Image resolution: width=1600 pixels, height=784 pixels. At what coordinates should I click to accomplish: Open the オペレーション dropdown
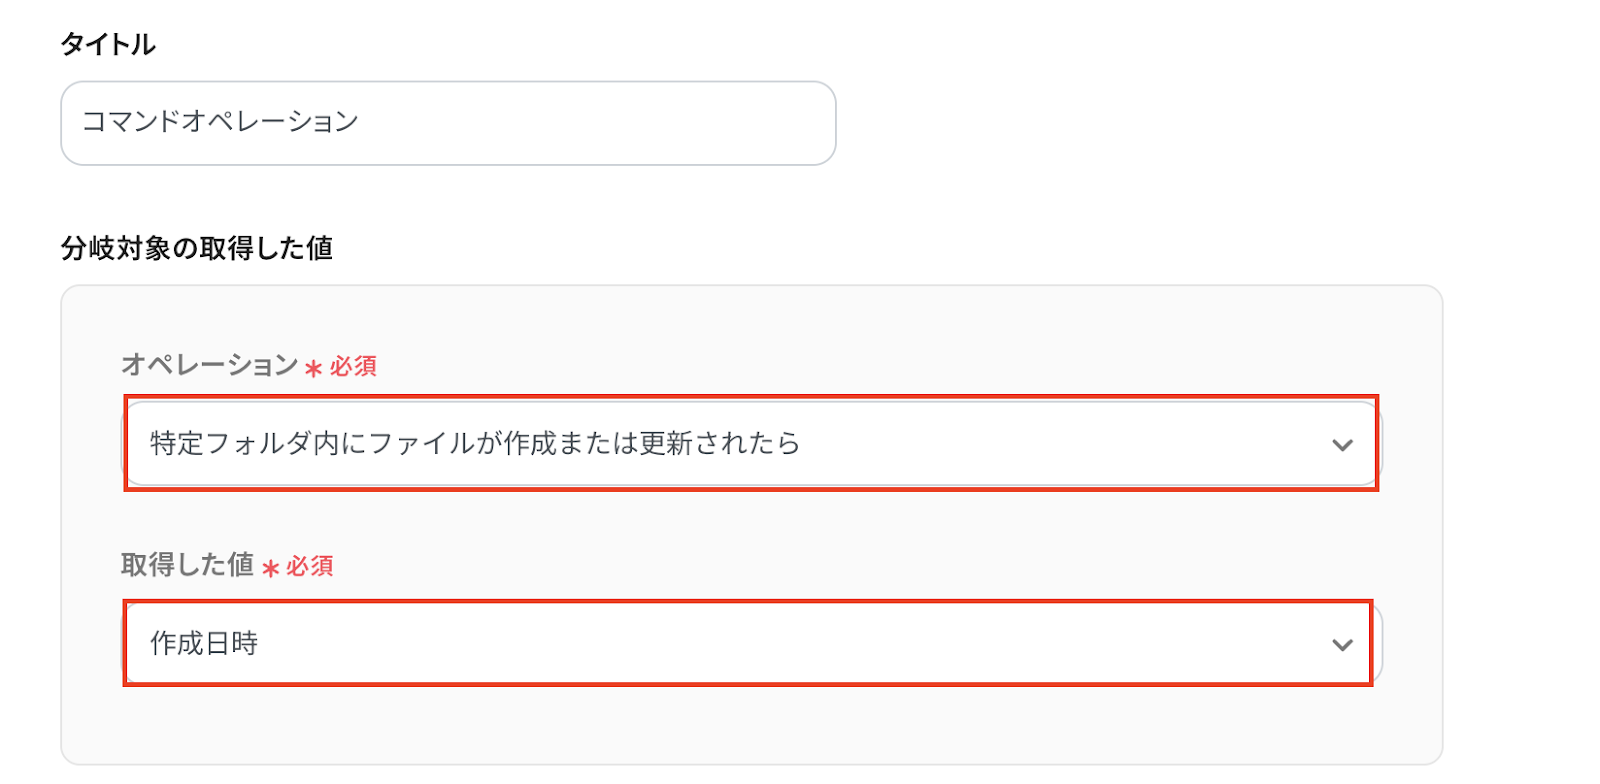pos(750,443)
